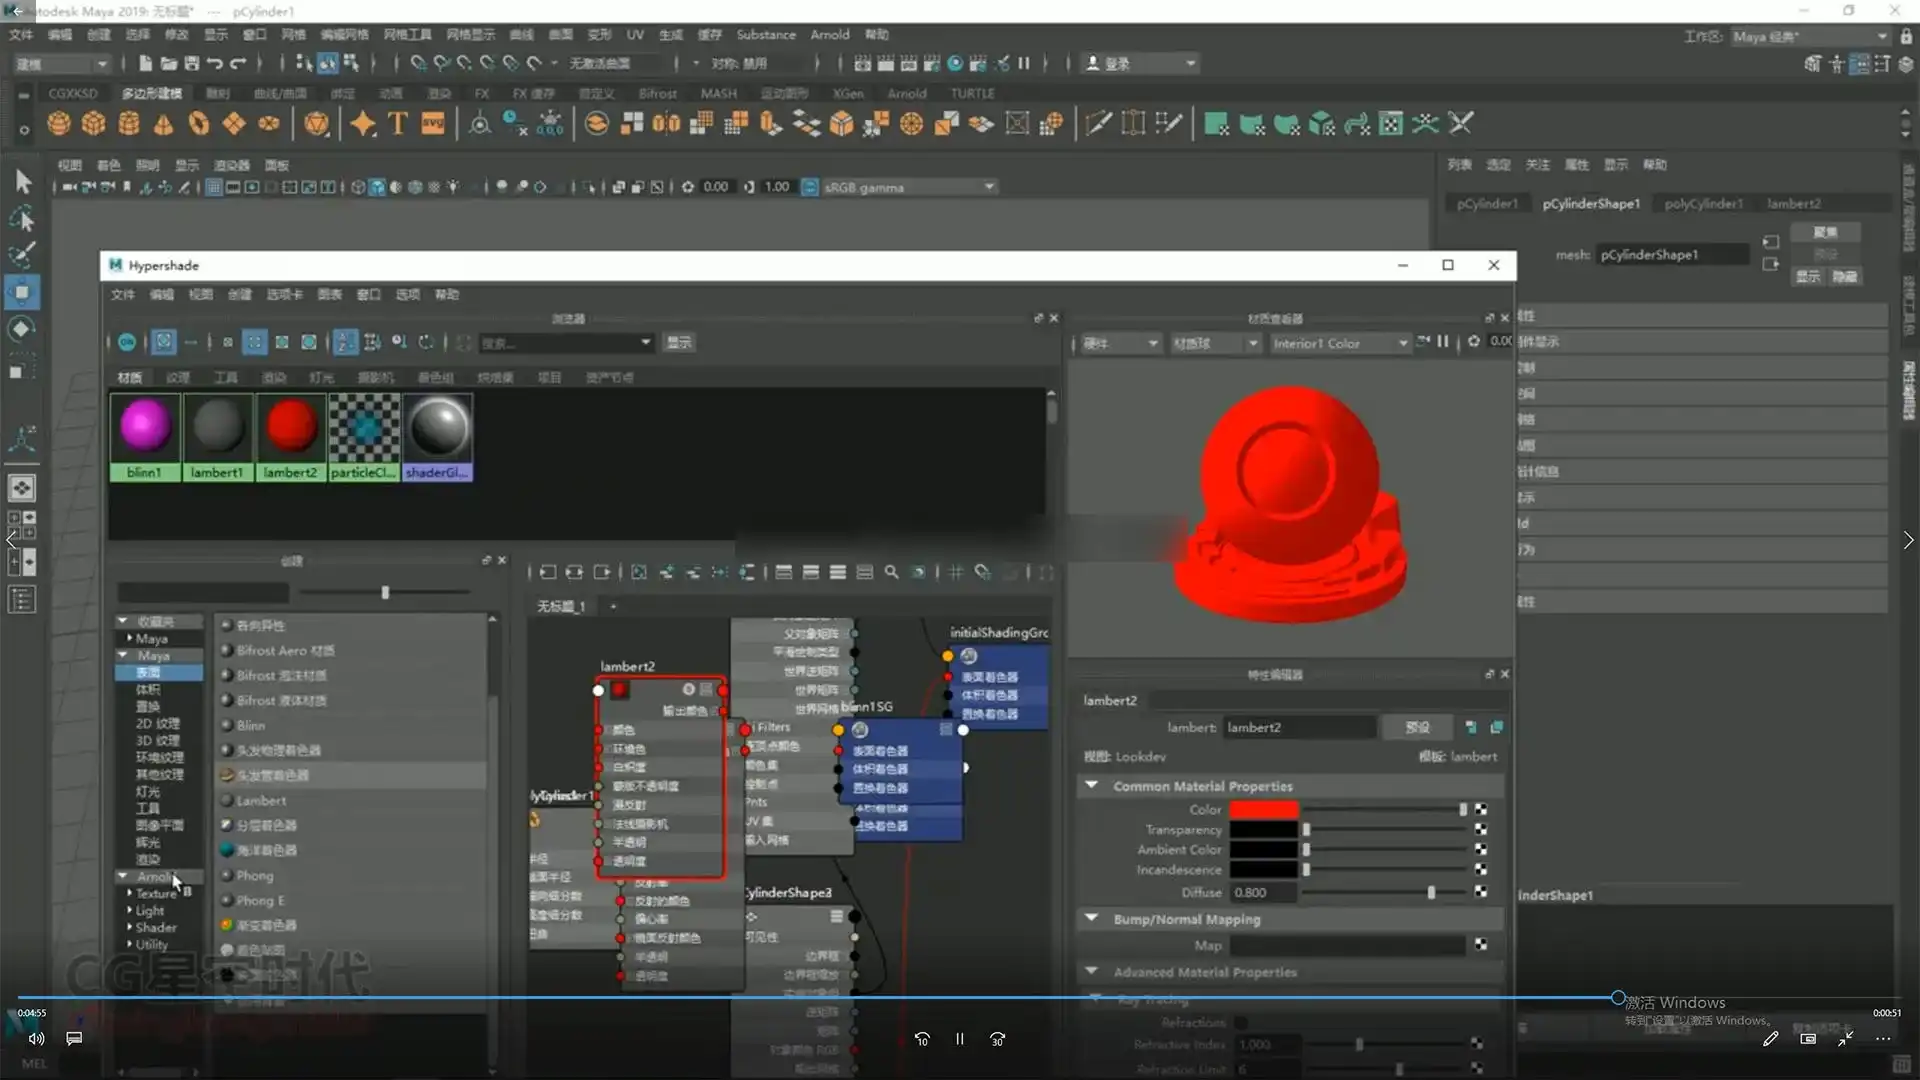The height and width of the screenshot is (1080, 1920).
Task: Change the Color swatch of lambert2 material
Action: tap(1264, 809)
